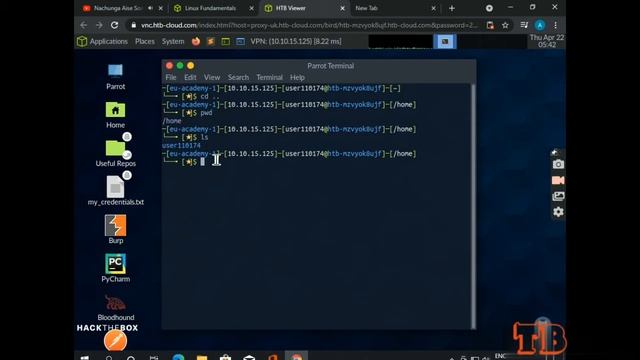Open the System menu in Parrot panel
Viewport: 640px width, 360px height.
(x=173, y=41)
